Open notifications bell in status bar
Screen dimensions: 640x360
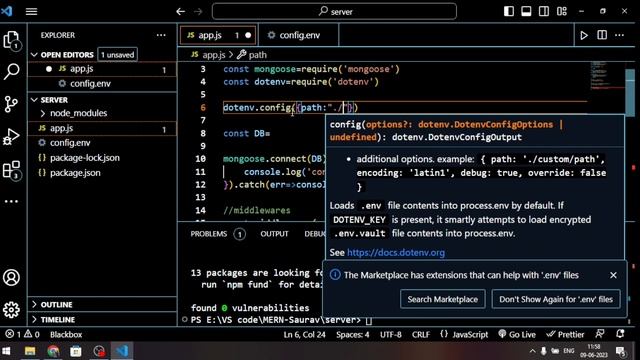620,334
